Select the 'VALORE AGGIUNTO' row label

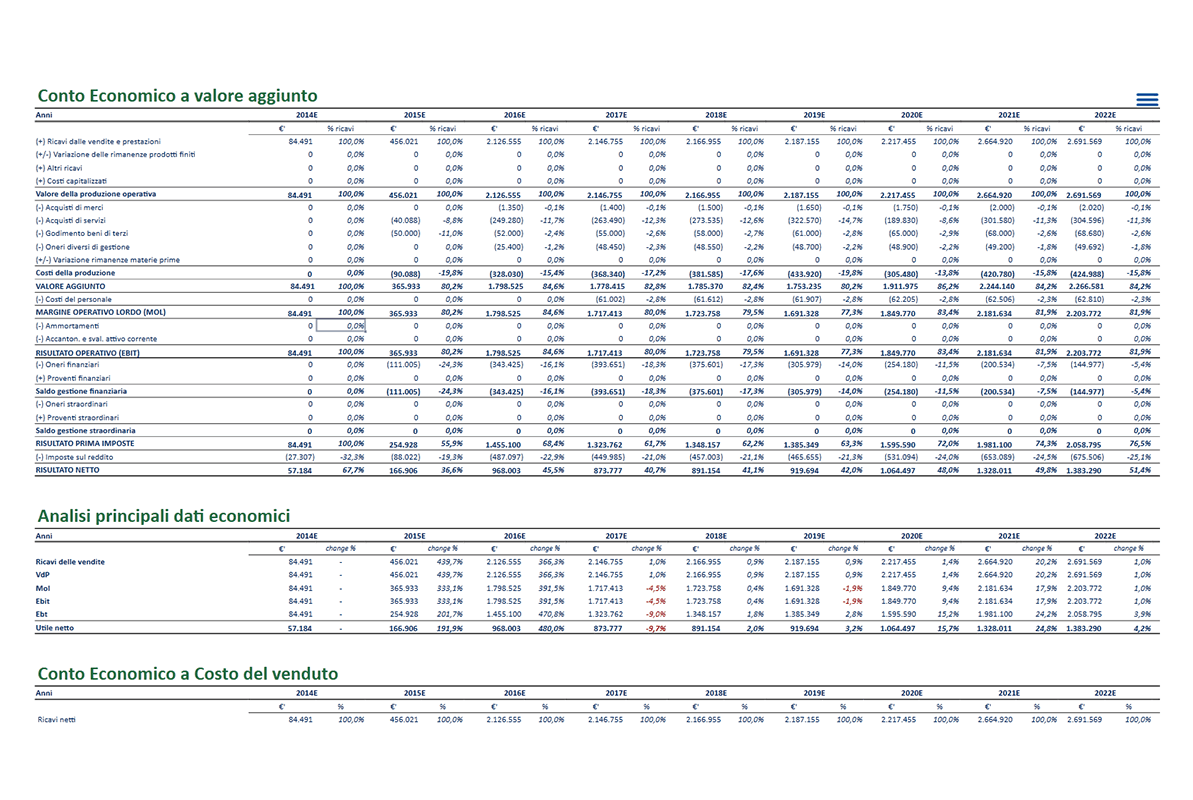click(70, 286)
